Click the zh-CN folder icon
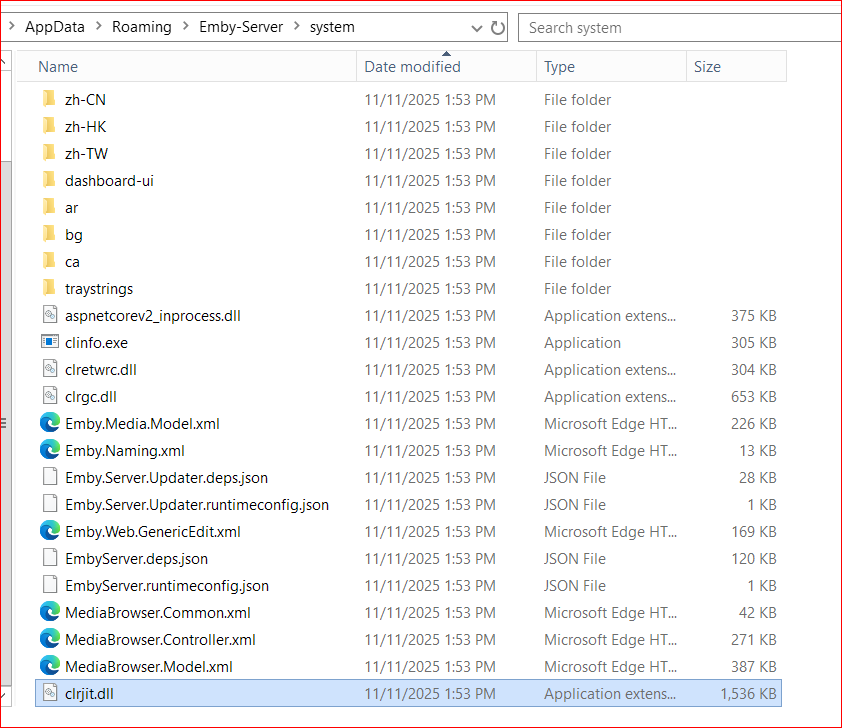Image resolution: width=842 pixels, height=728 pixels. click(49, 99)
